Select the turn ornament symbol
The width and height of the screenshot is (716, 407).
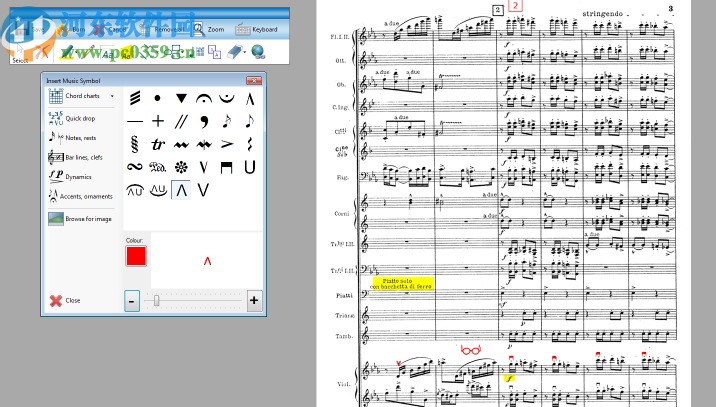point(135,167)
